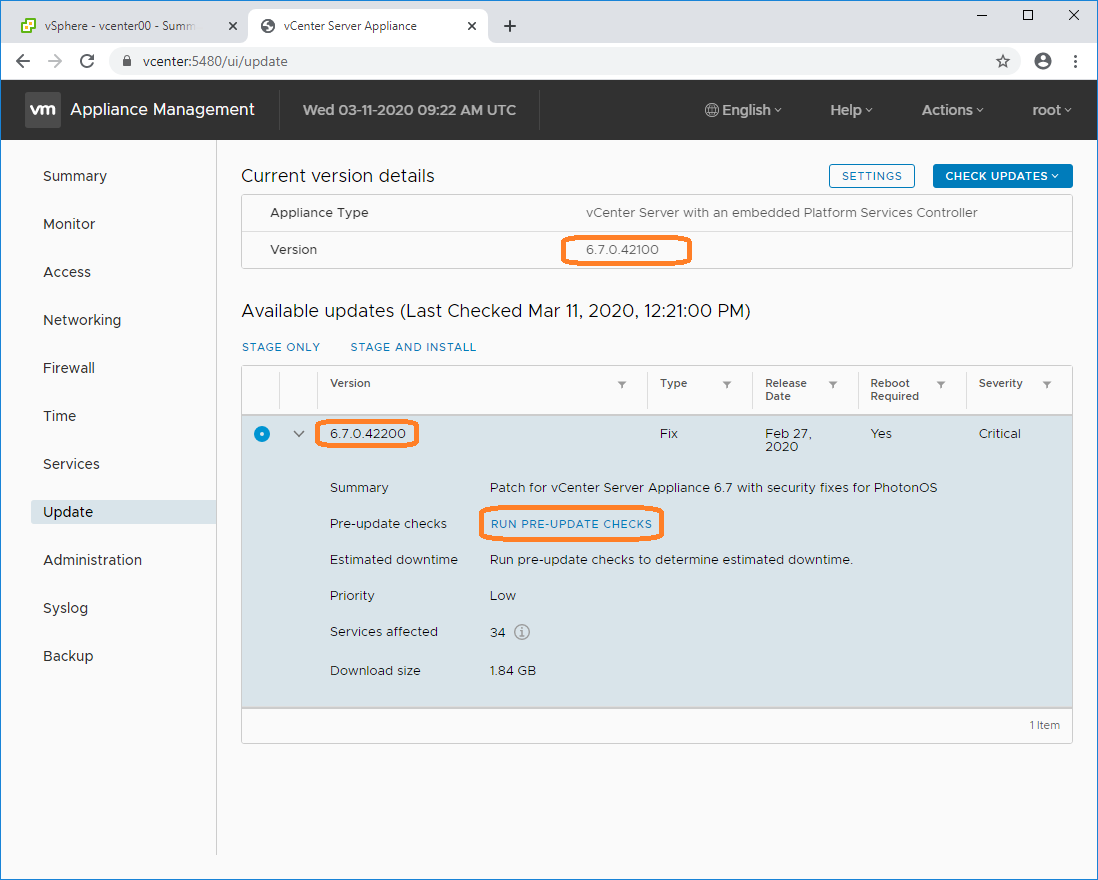
Task: Select the Update section
Action: [x=123, y=512]
